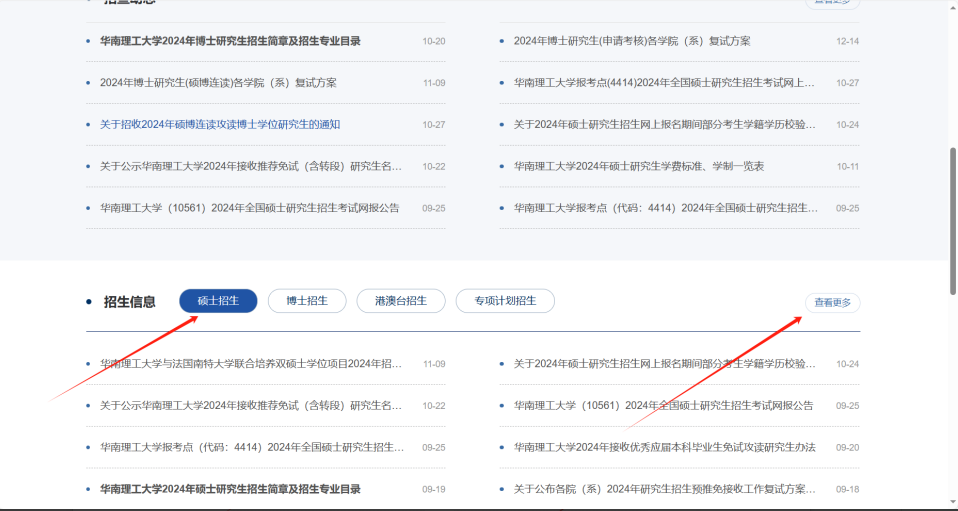
Task: Click the date 12-14 beside 申请考核复试方案
Action: pyautogui.click(x=847, y=41)
